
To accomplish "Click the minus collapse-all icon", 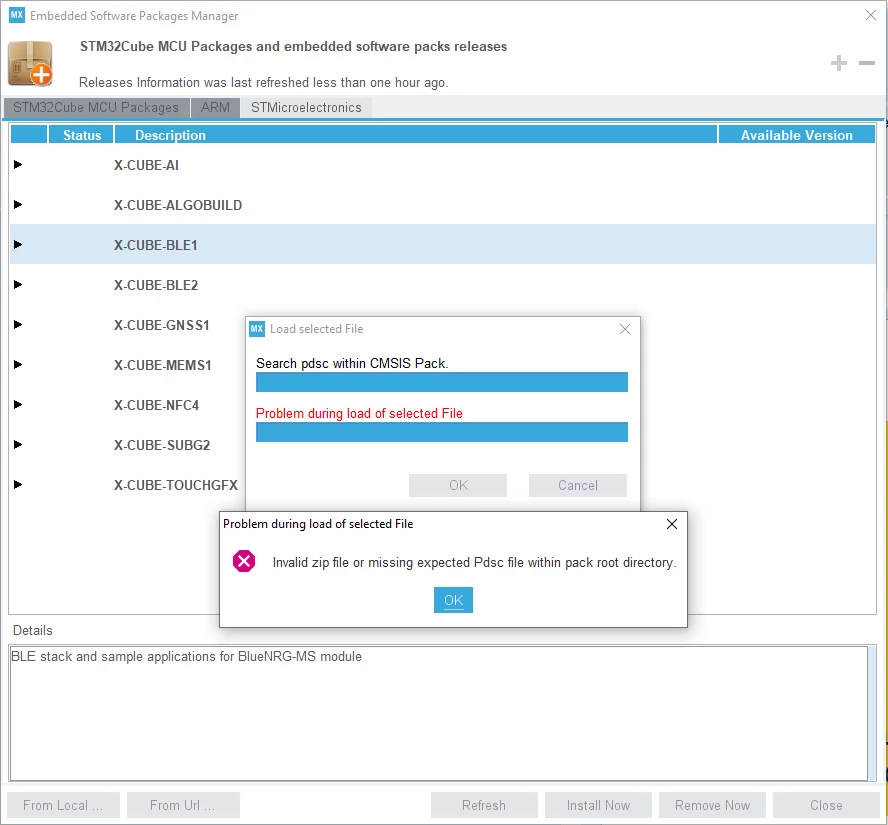I will coord(866,63).
